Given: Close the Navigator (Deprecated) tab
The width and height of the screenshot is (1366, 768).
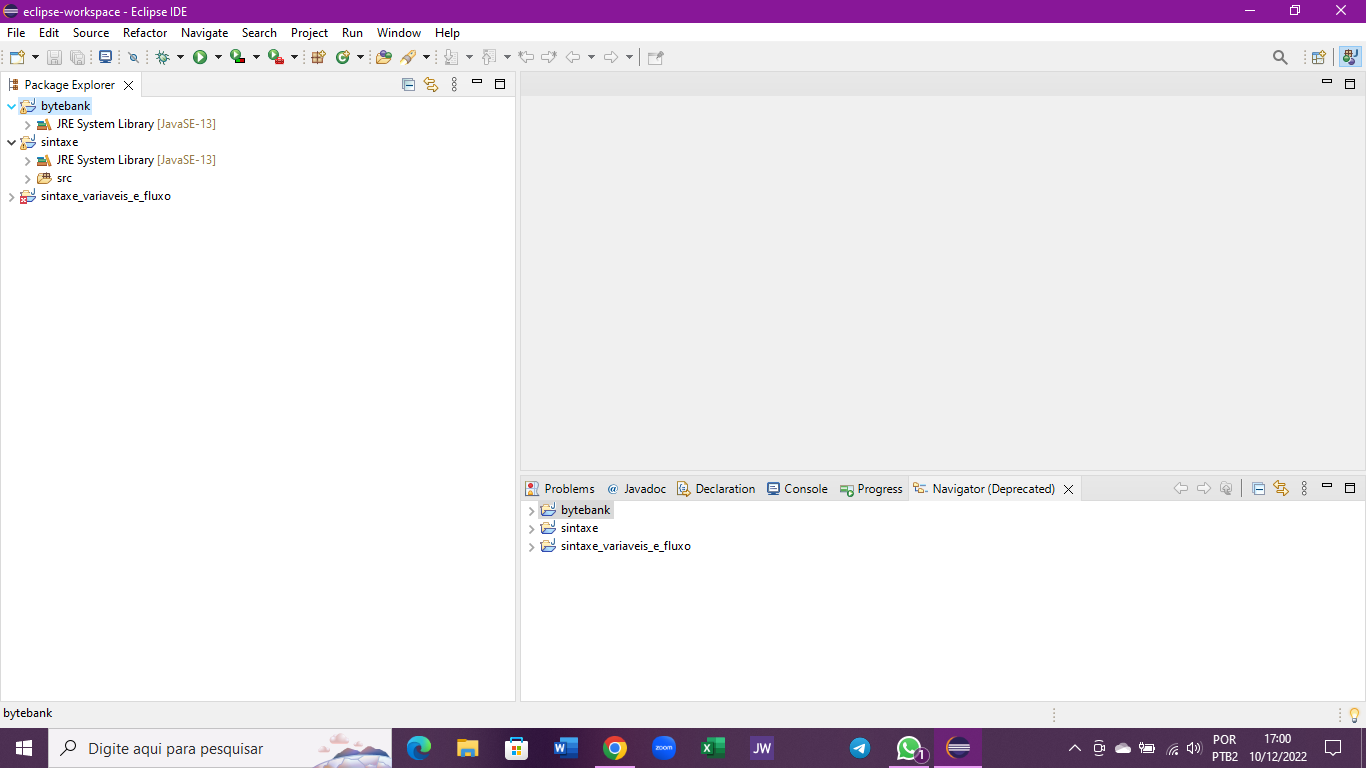Looking at the screenshot, I should 1068,490.
